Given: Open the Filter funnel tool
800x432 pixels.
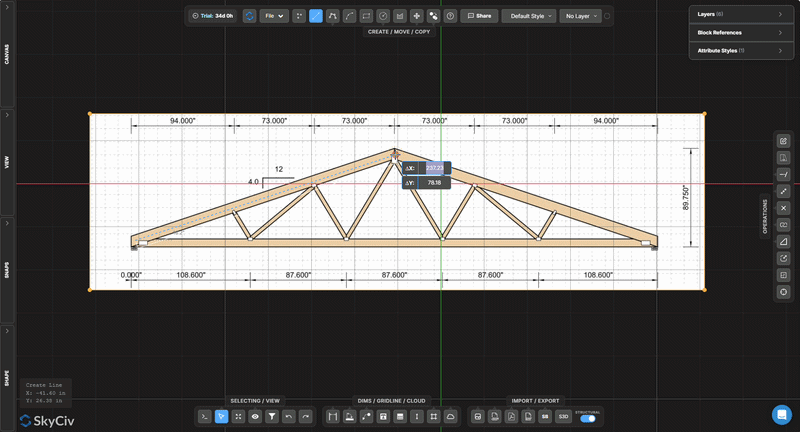Looking at the screenshot, I should [x=272, y=417].
